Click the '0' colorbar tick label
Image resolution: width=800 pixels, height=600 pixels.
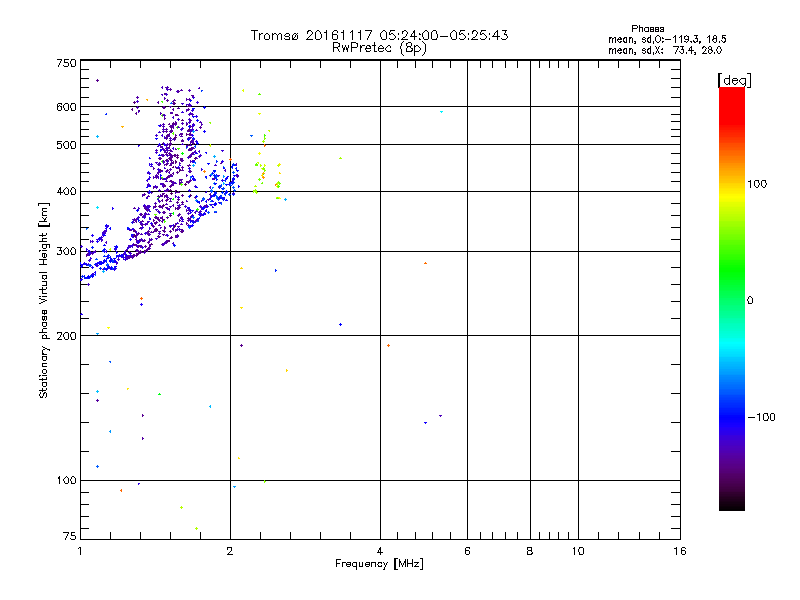(750, 301)
